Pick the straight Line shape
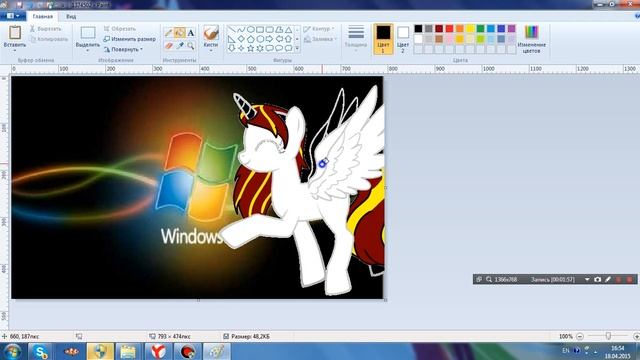Image resolution: width=640 pixels, height=360 pixels. coord(232,30)
